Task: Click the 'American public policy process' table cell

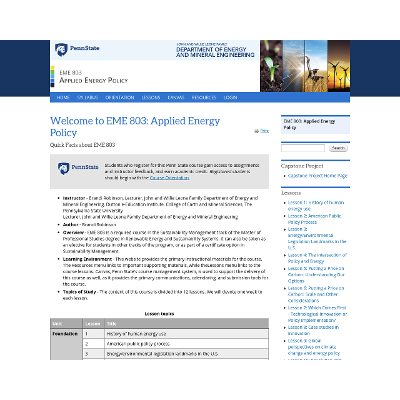Action: click(x=187, y=344)
